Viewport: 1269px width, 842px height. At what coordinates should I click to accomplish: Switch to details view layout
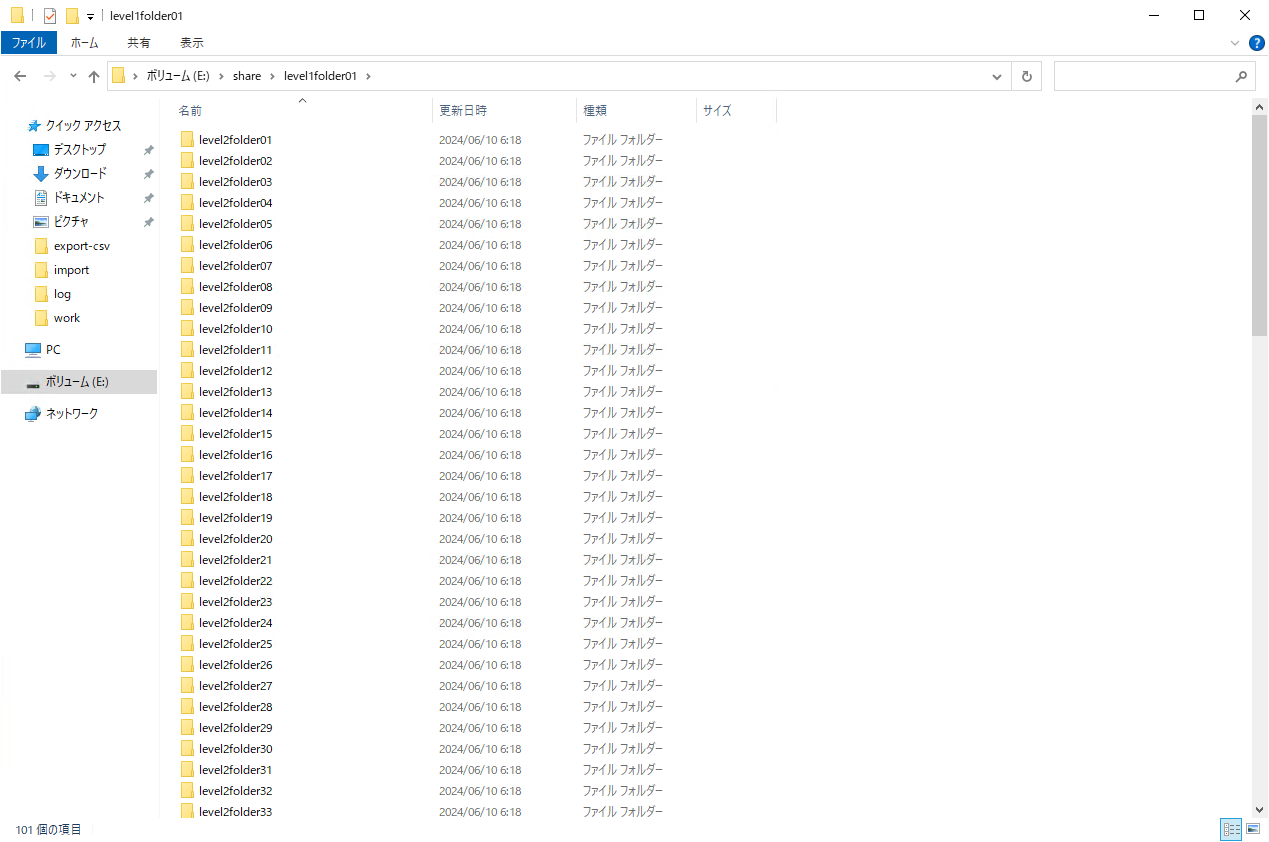[x=1231, y=829]
